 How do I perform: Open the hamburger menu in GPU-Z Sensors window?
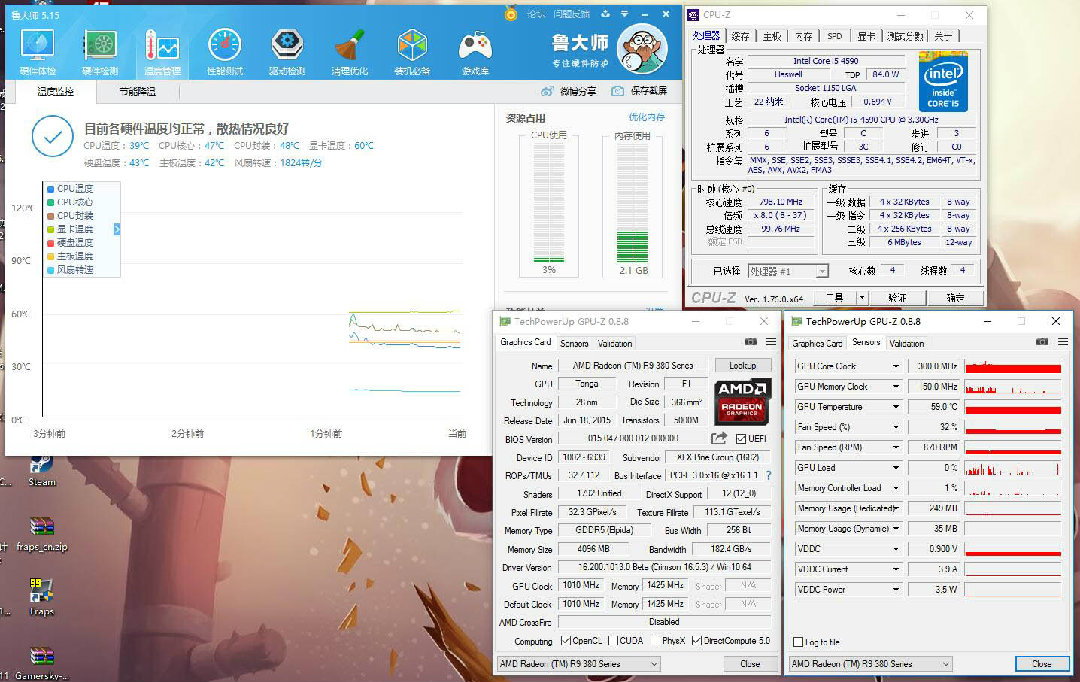pyautogui.click(x=1063, y=342)
